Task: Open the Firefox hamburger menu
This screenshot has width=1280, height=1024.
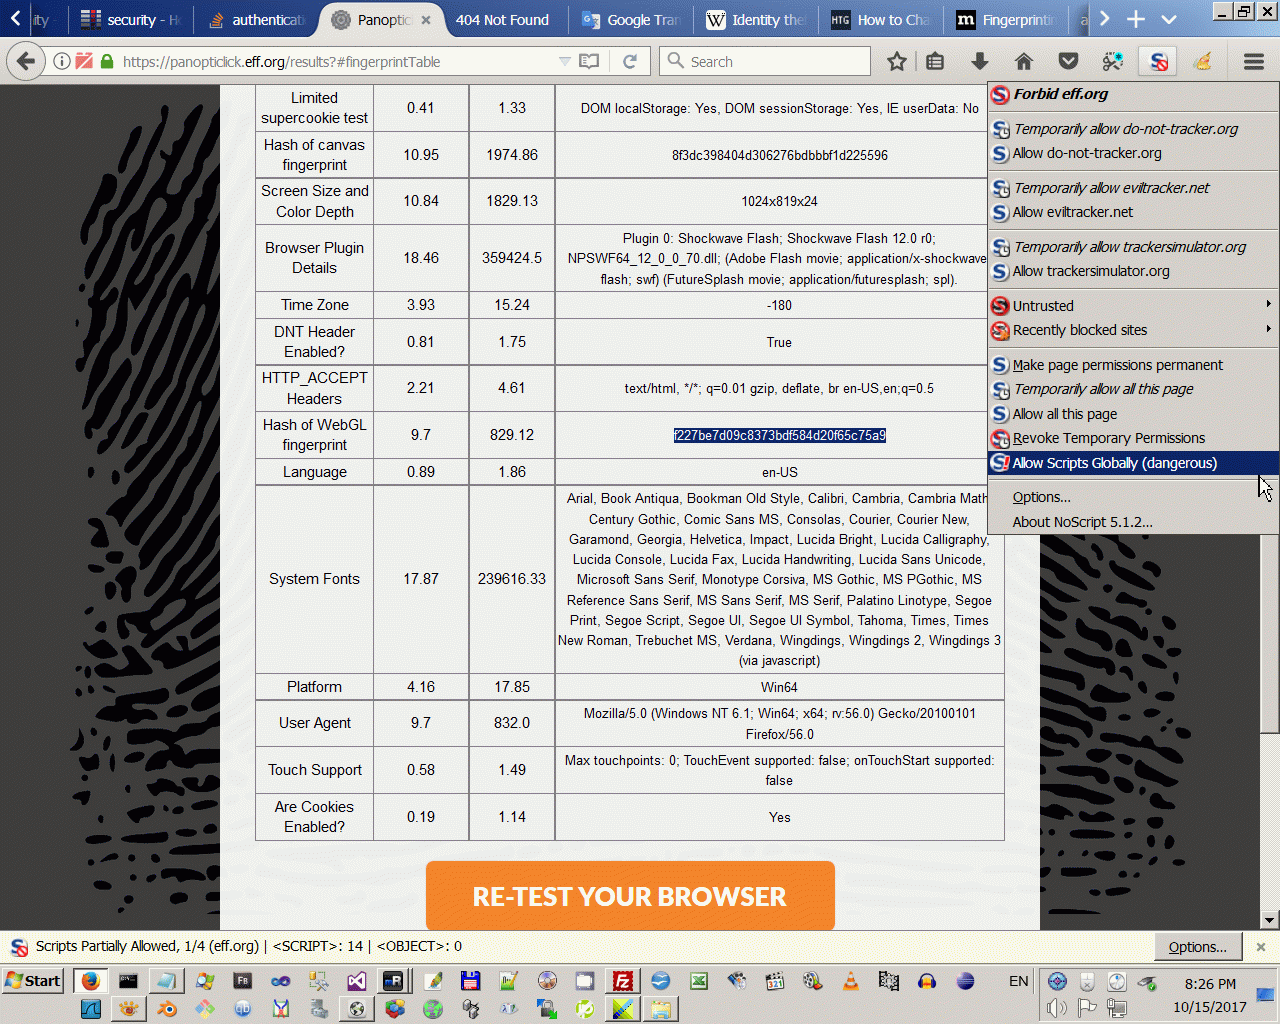Action: (1254, 62)
